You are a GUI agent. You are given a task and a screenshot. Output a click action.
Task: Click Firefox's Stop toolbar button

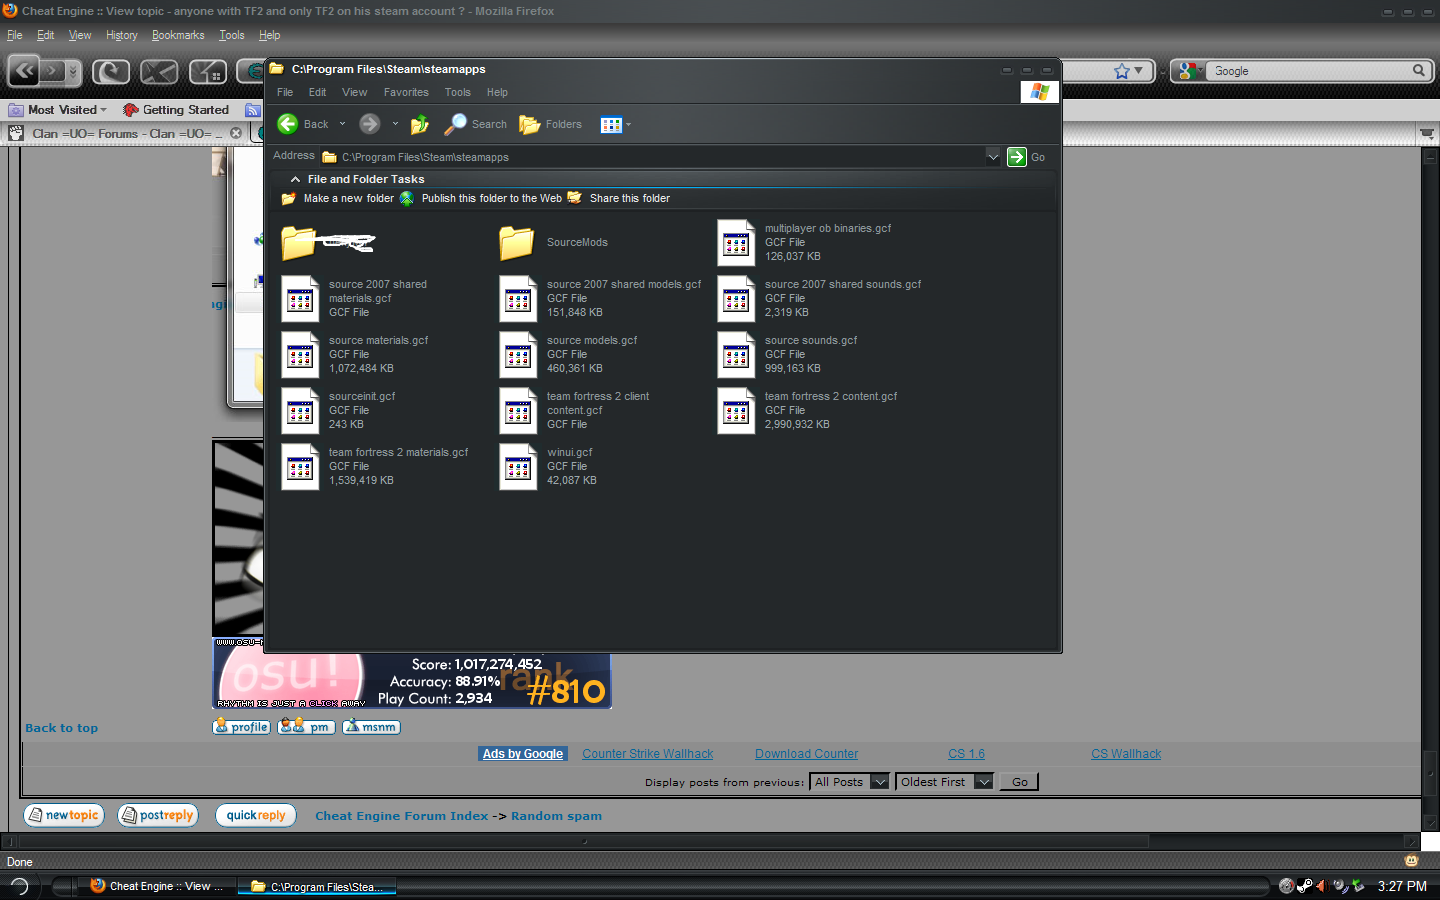pos(159,71)
